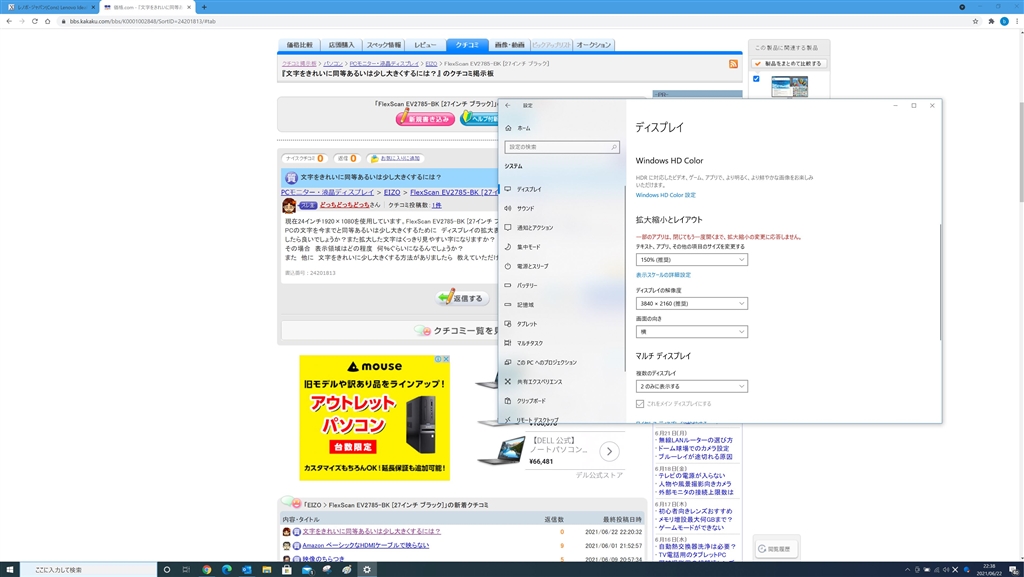Viewport: 1024px width, 577px height.
Task: Open File Explorer from taskbar
Action: point(266,570)
